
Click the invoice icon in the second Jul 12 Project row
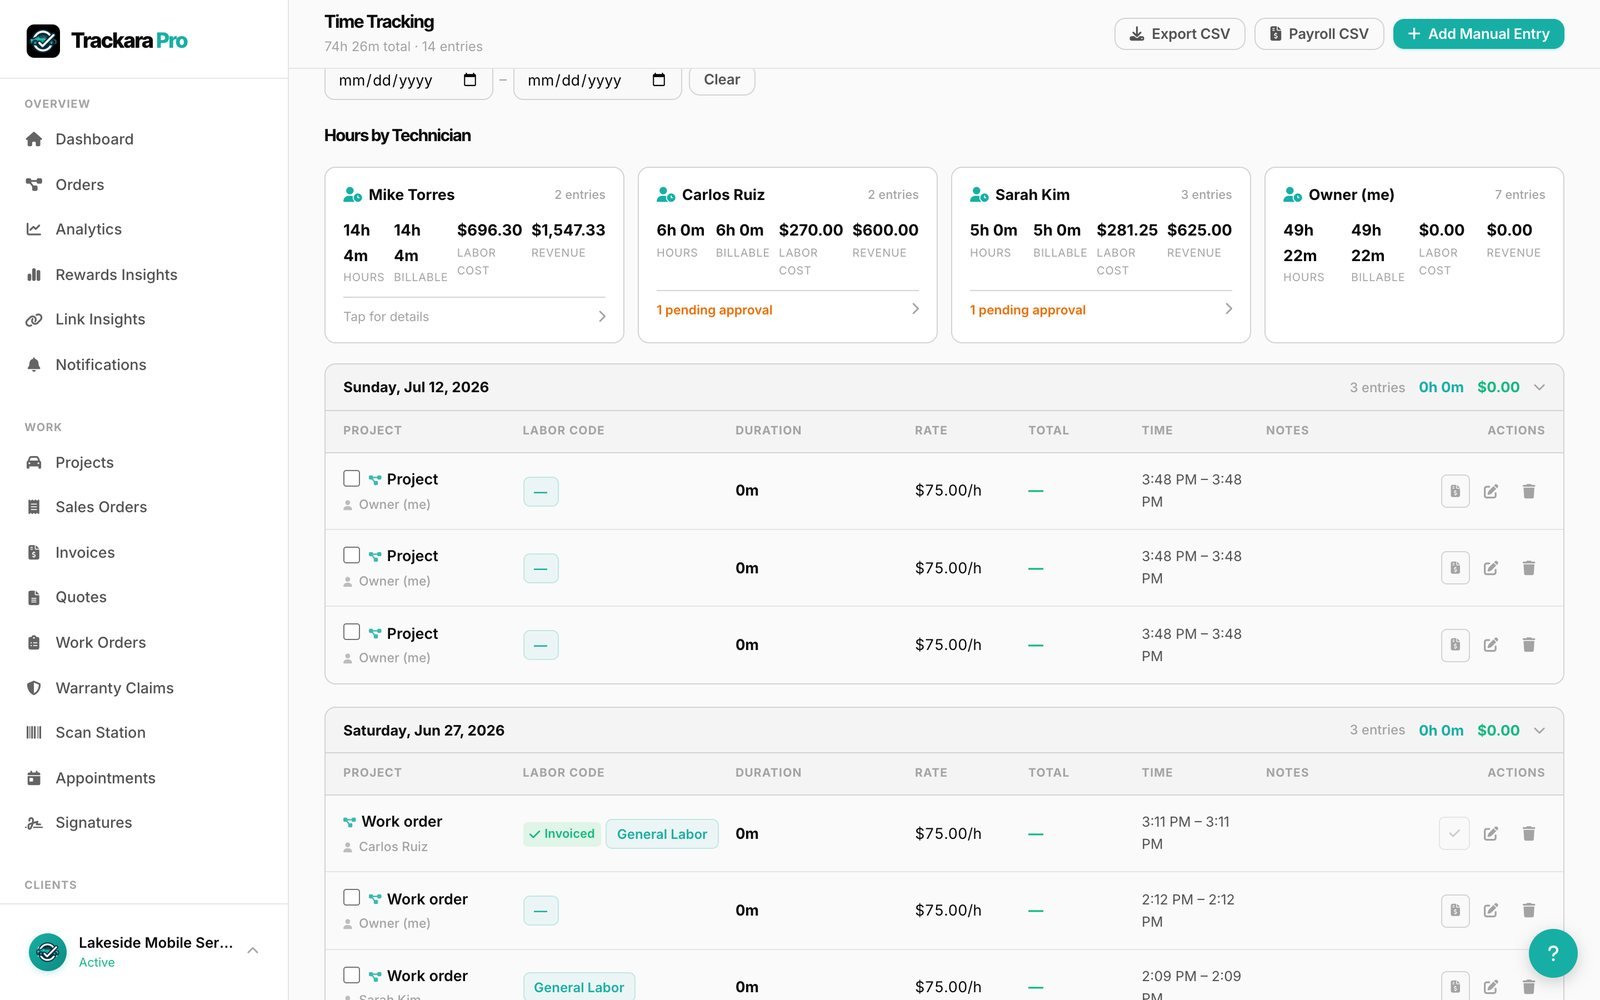click(1455, 568)
